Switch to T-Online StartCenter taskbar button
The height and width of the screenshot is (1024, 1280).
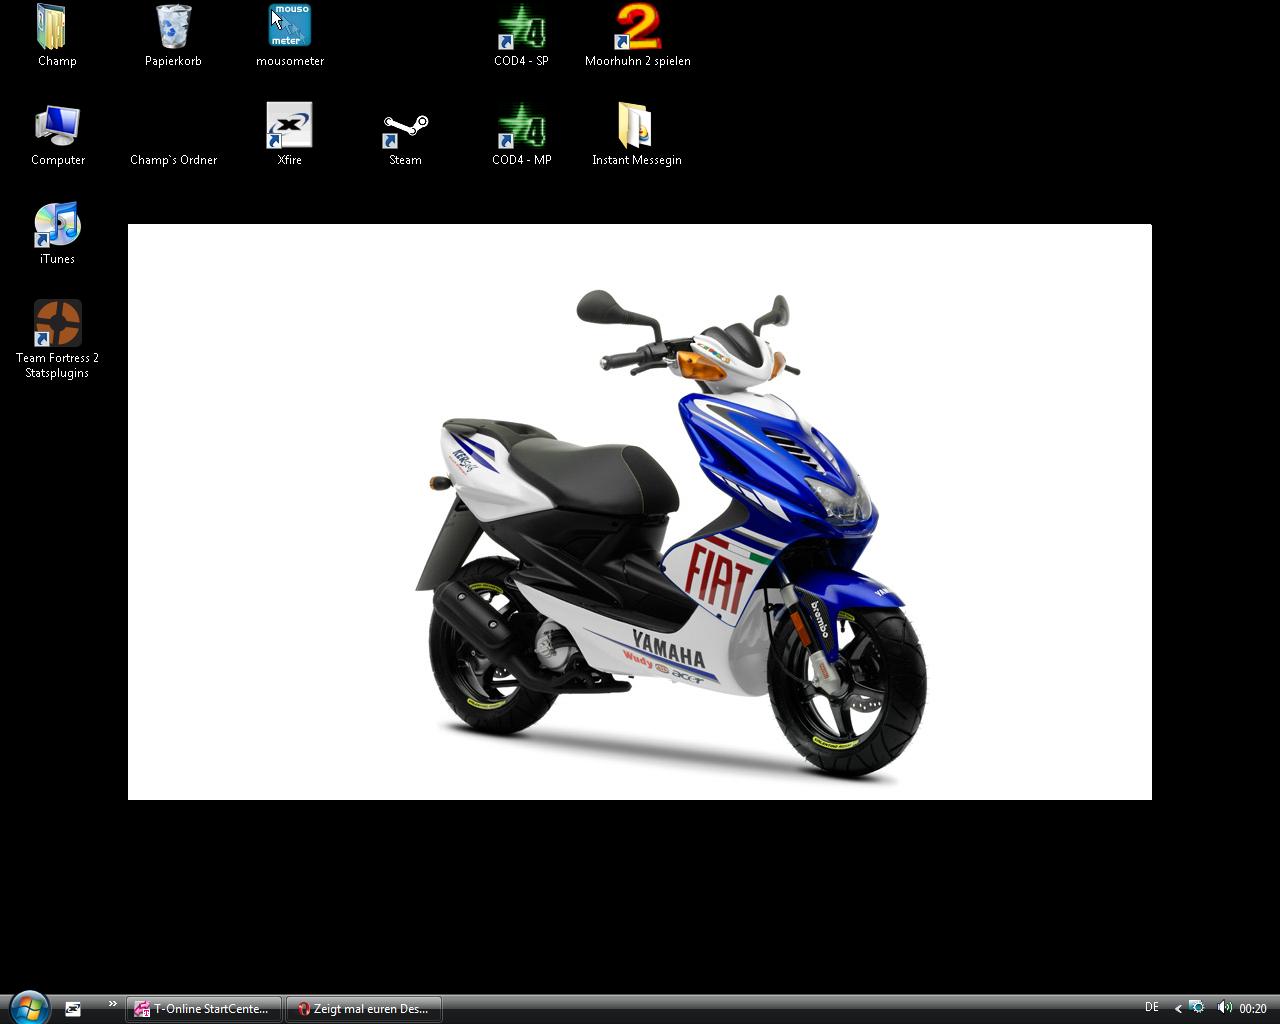204,1009
